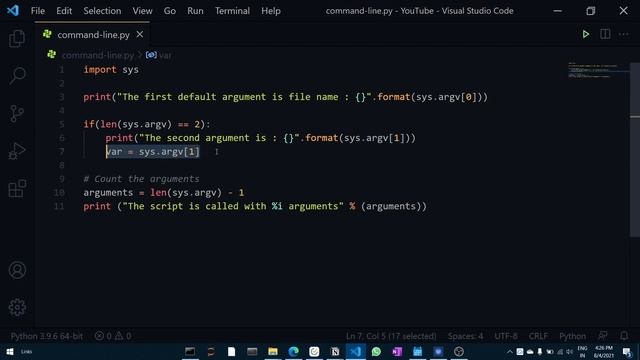Click the 'if(len(sys.argv) == 2):' line
Screen dimensions: 640x360
pyautogui.click(x=147, y=124)
